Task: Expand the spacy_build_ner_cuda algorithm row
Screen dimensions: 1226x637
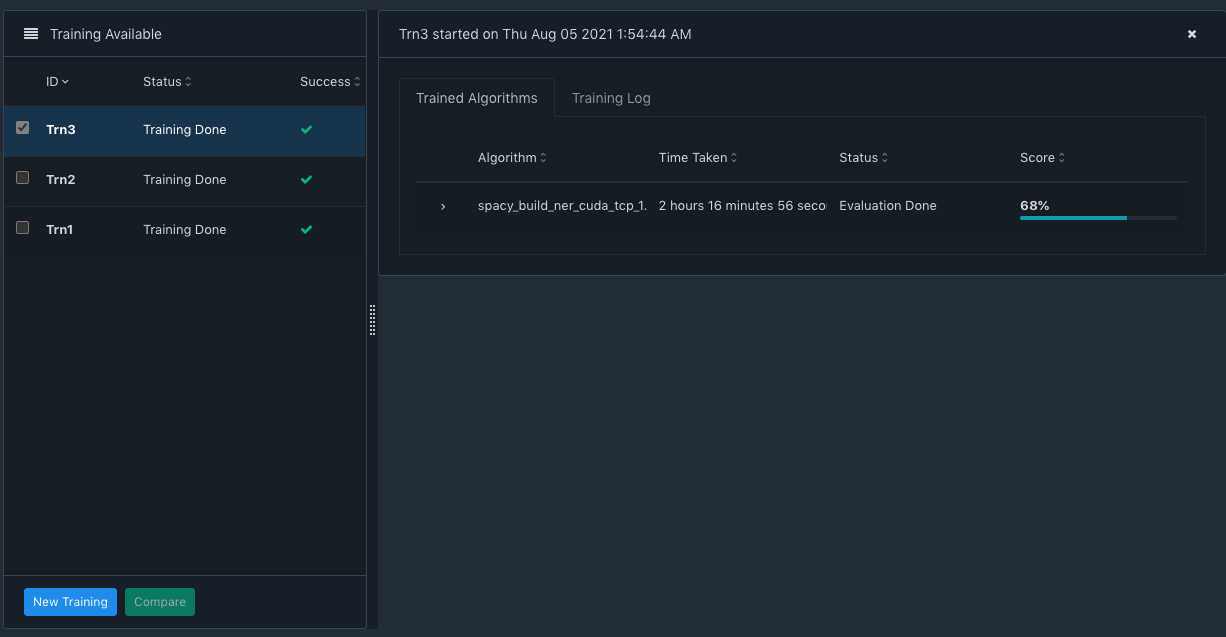Action: tap(443, 206)
